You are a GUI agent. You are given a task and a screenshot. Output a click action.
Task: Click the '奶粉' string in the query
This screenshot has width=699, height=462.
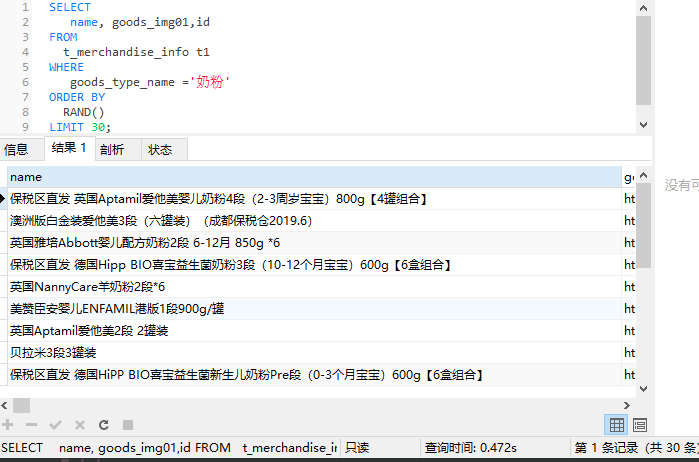point(210,82)
